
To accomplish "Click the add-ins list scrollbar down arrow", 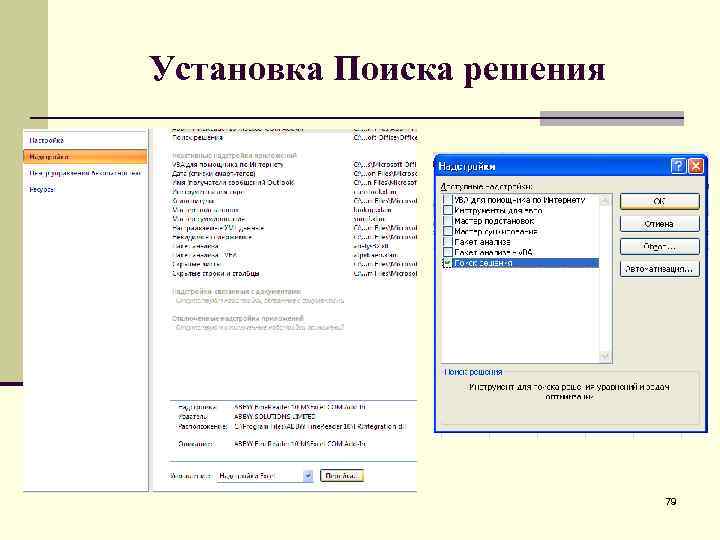I will [x=605, y=356].
